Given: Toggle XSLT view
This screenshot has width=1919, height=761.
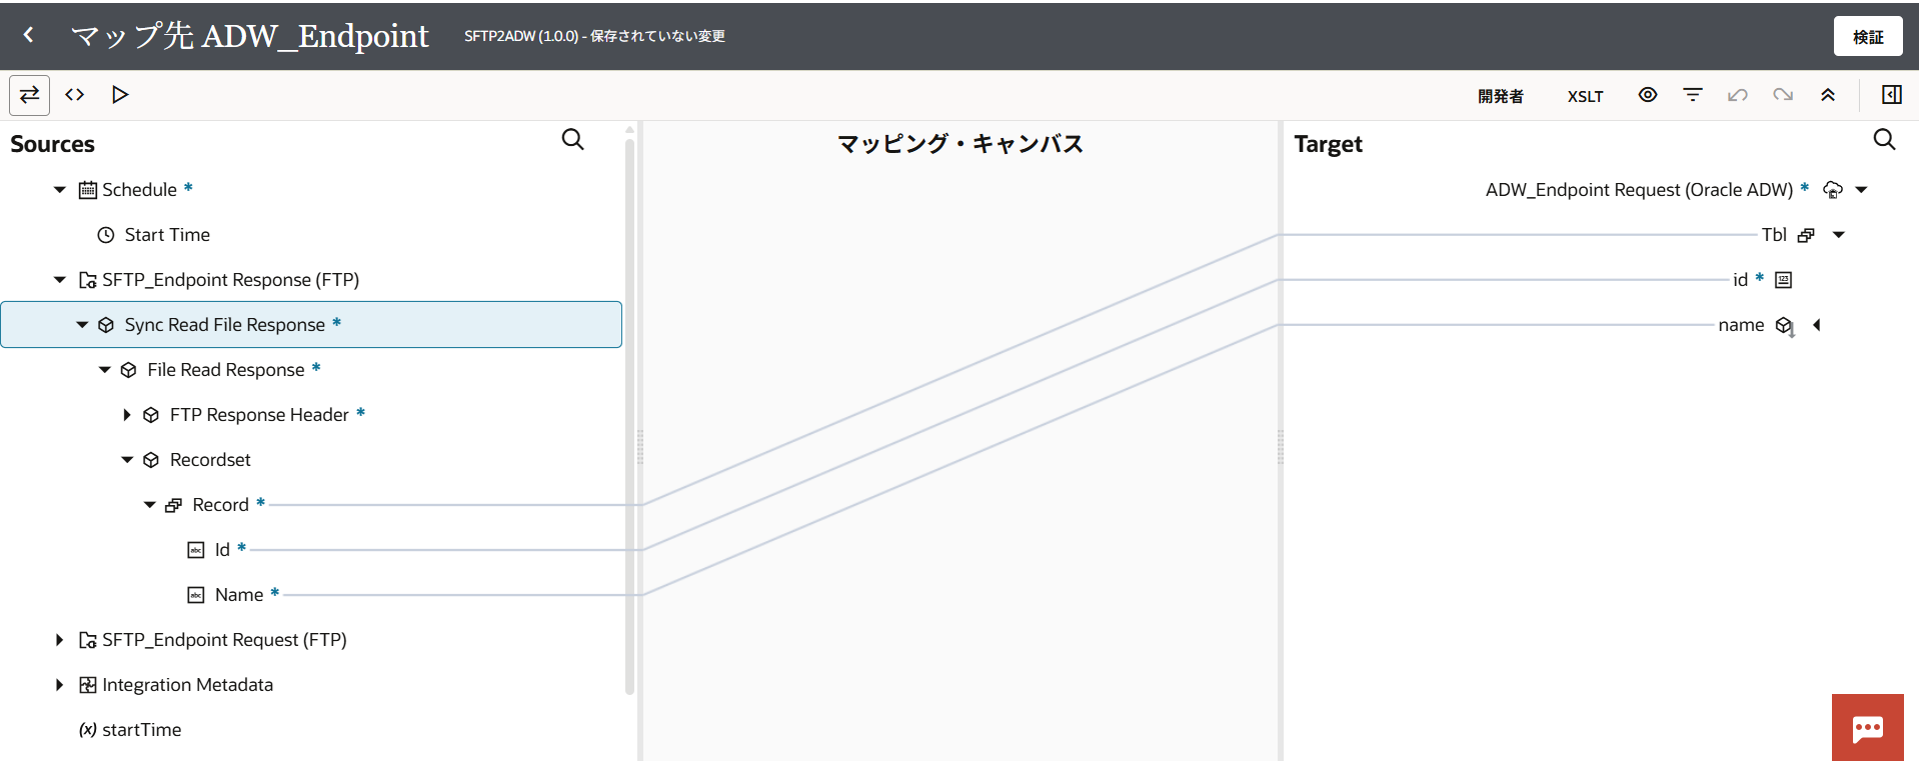Looking at the screenshot, I should 1585,96.
